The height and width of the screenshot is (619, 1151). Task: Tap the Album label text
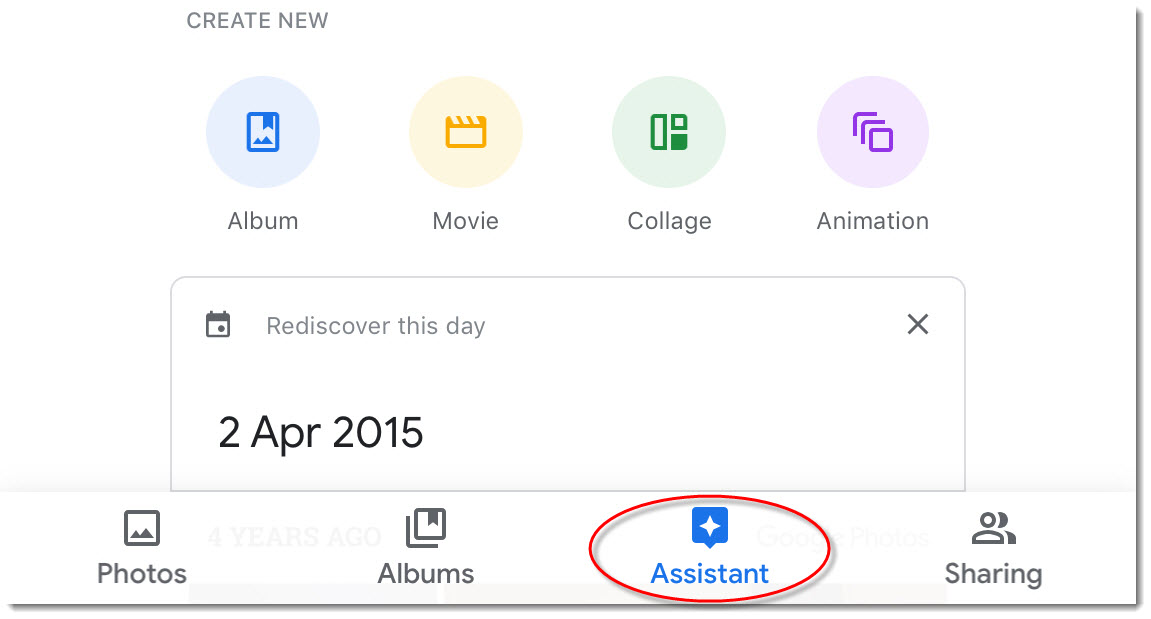(263, 220)
